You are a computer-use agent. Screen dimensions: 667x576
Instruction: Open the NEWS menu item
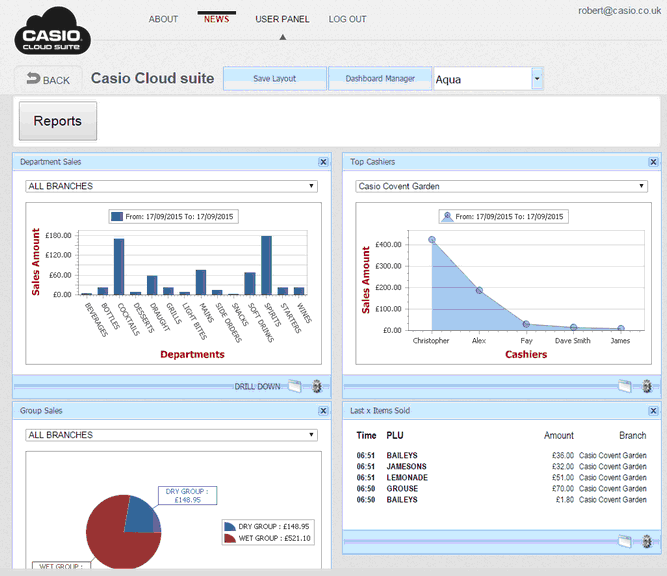pos(217,19)
